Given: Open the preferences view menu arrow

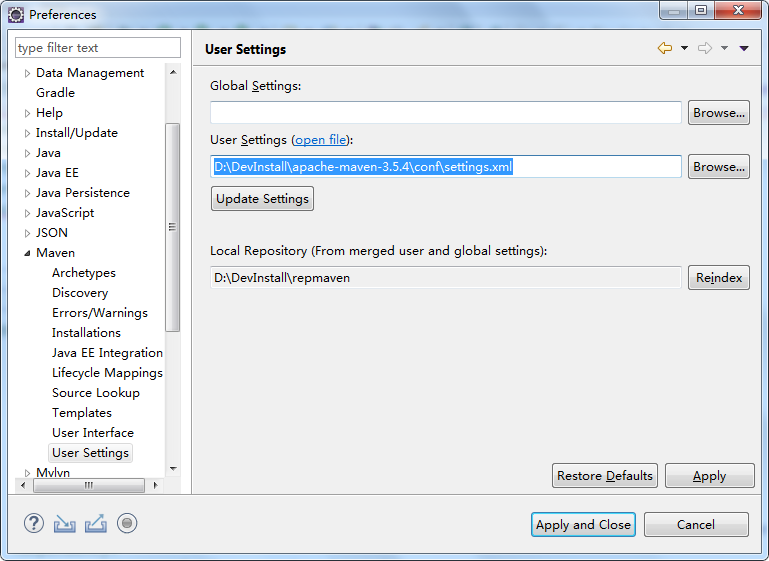Looking at the screenshot, I should (744, 48).
